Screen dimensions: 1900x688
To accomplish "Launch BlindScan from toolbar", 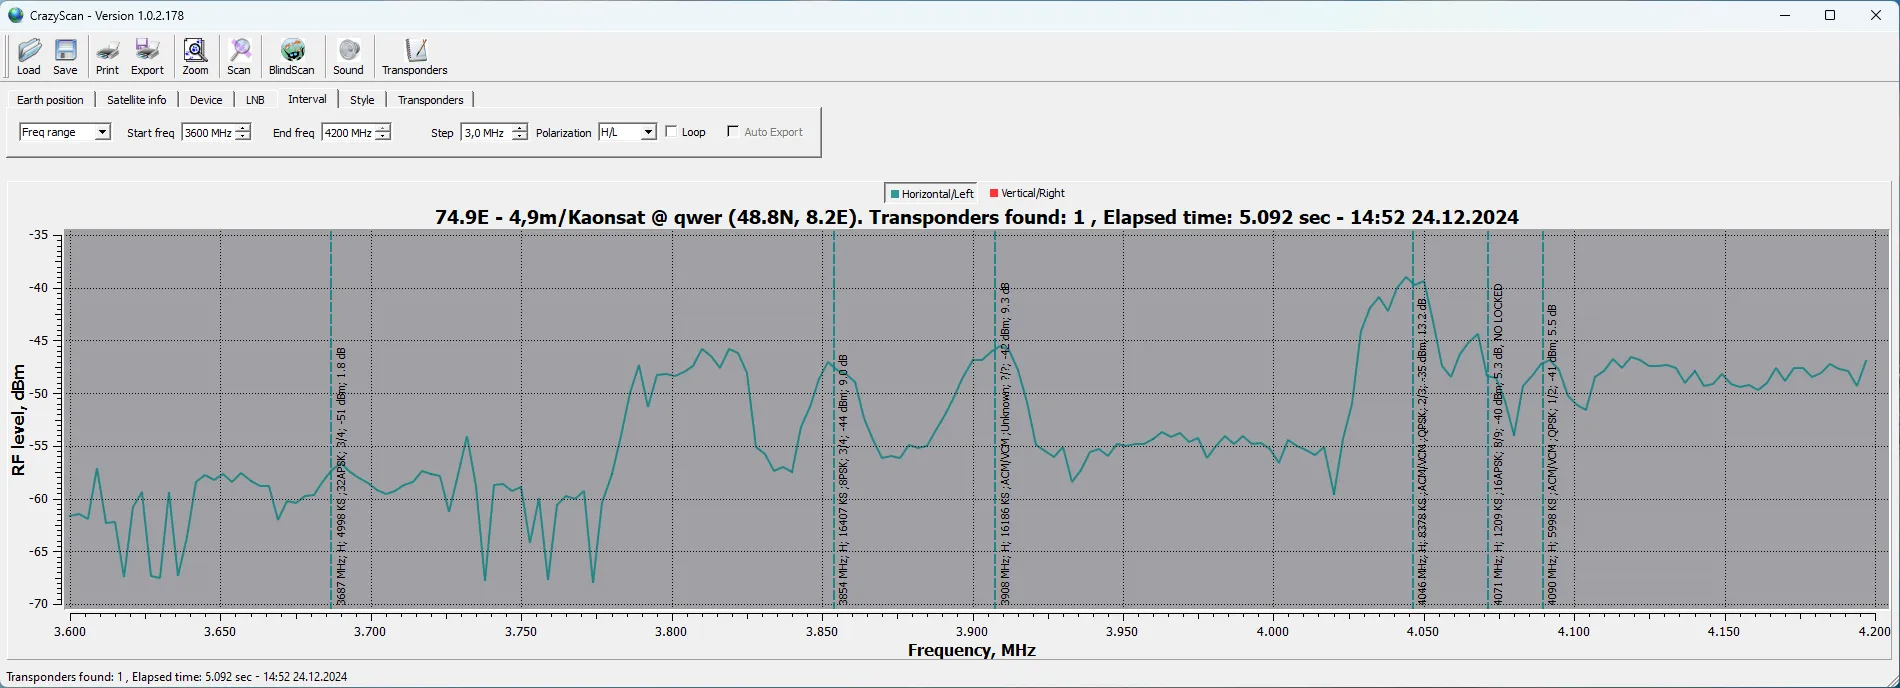I will pos(291,56).
